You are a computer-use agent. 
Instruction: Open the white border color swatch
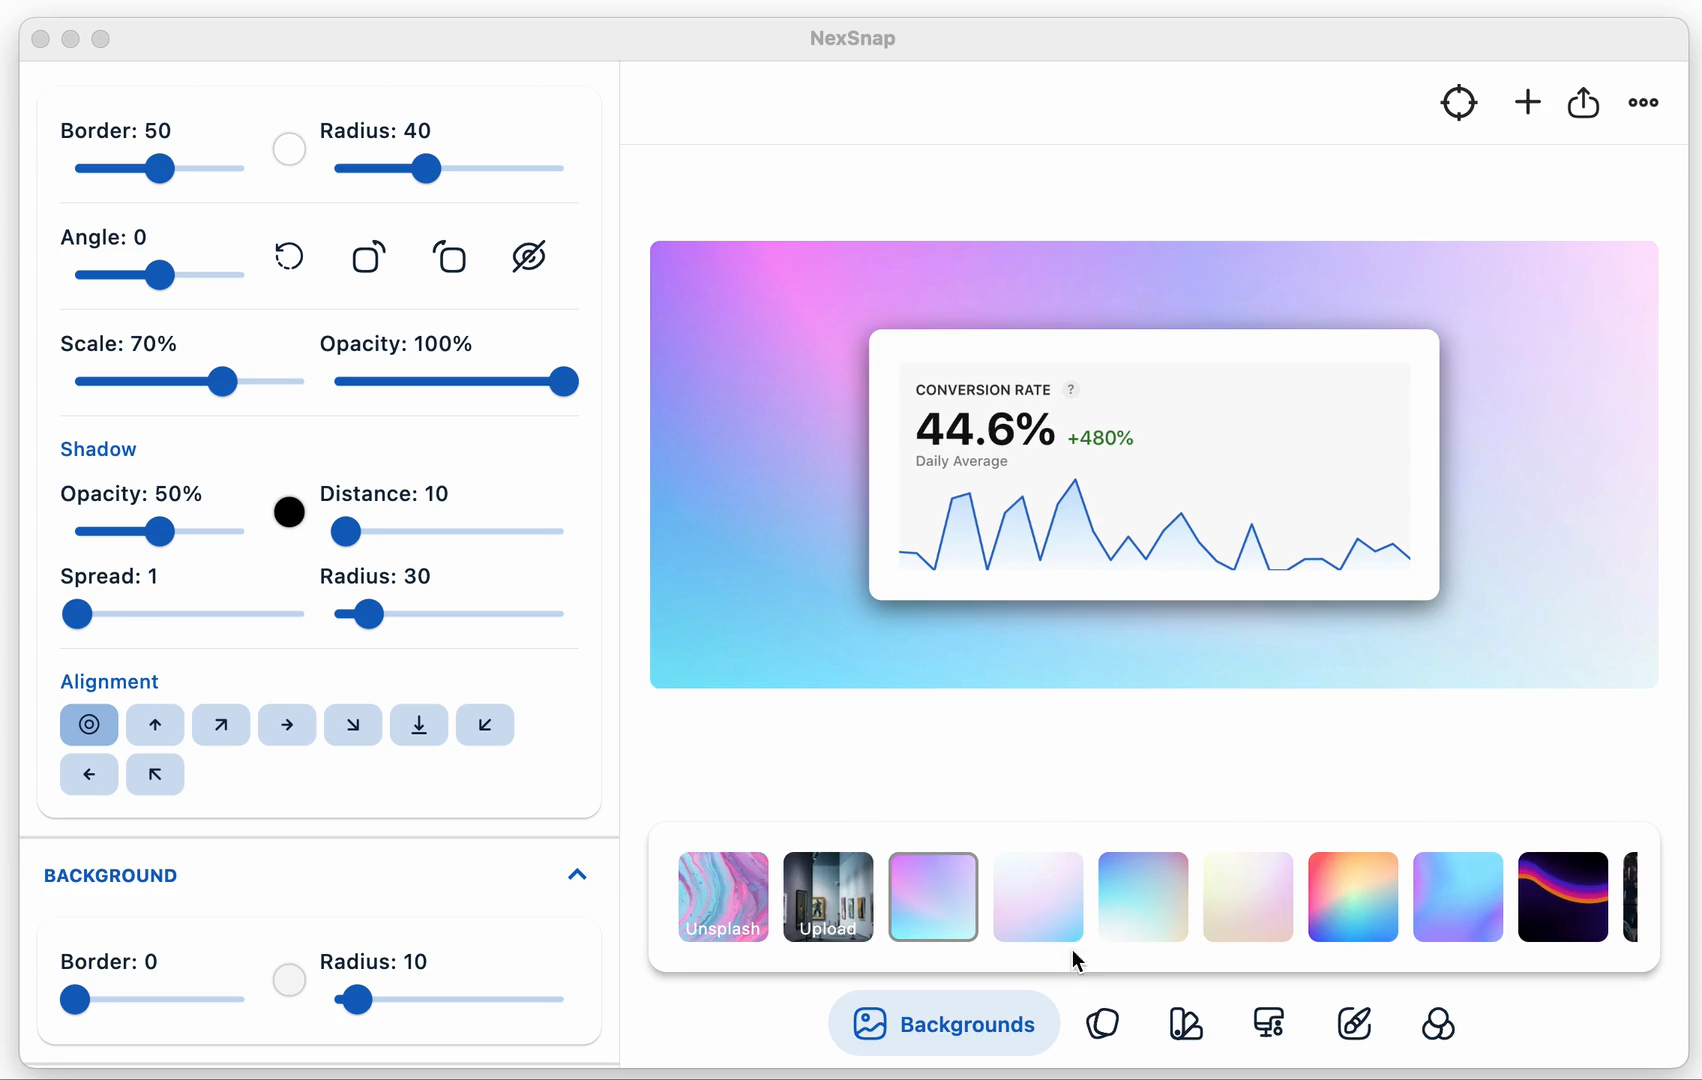(289, 149)
